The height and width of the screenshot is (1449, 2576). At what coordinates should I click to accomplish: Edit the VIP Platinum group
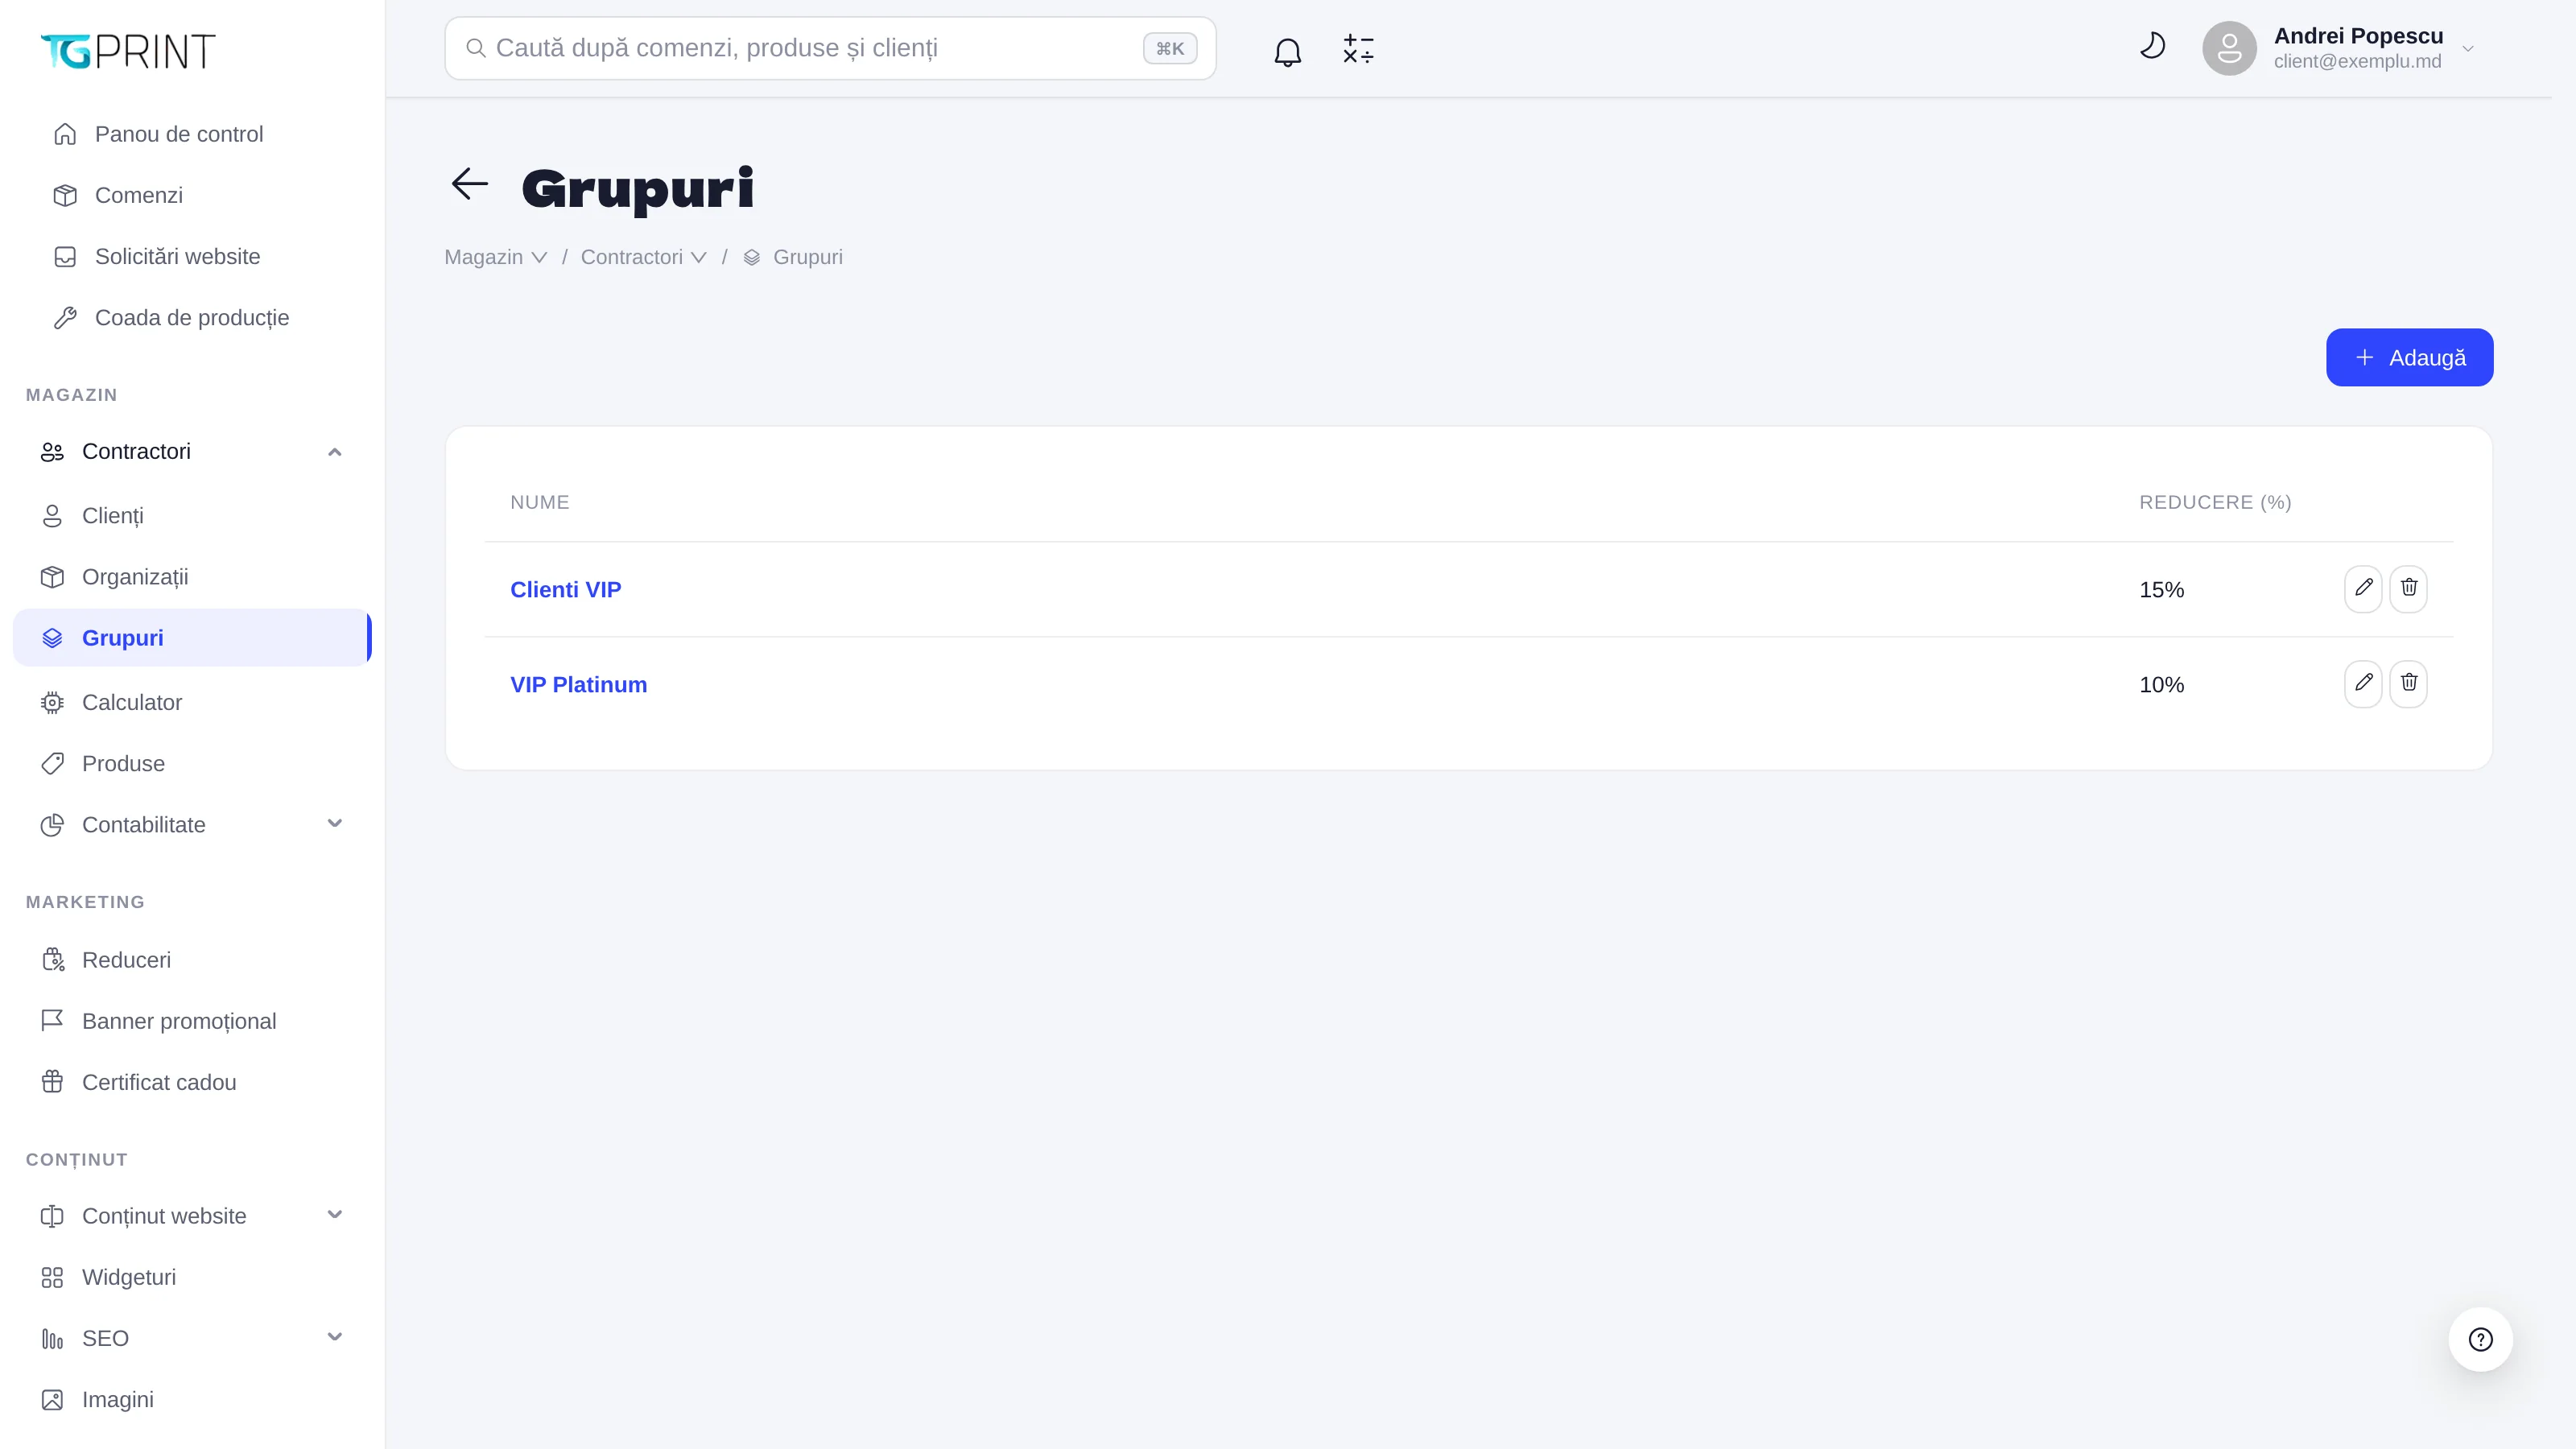pyautogui.click(x=2363, y=684)
